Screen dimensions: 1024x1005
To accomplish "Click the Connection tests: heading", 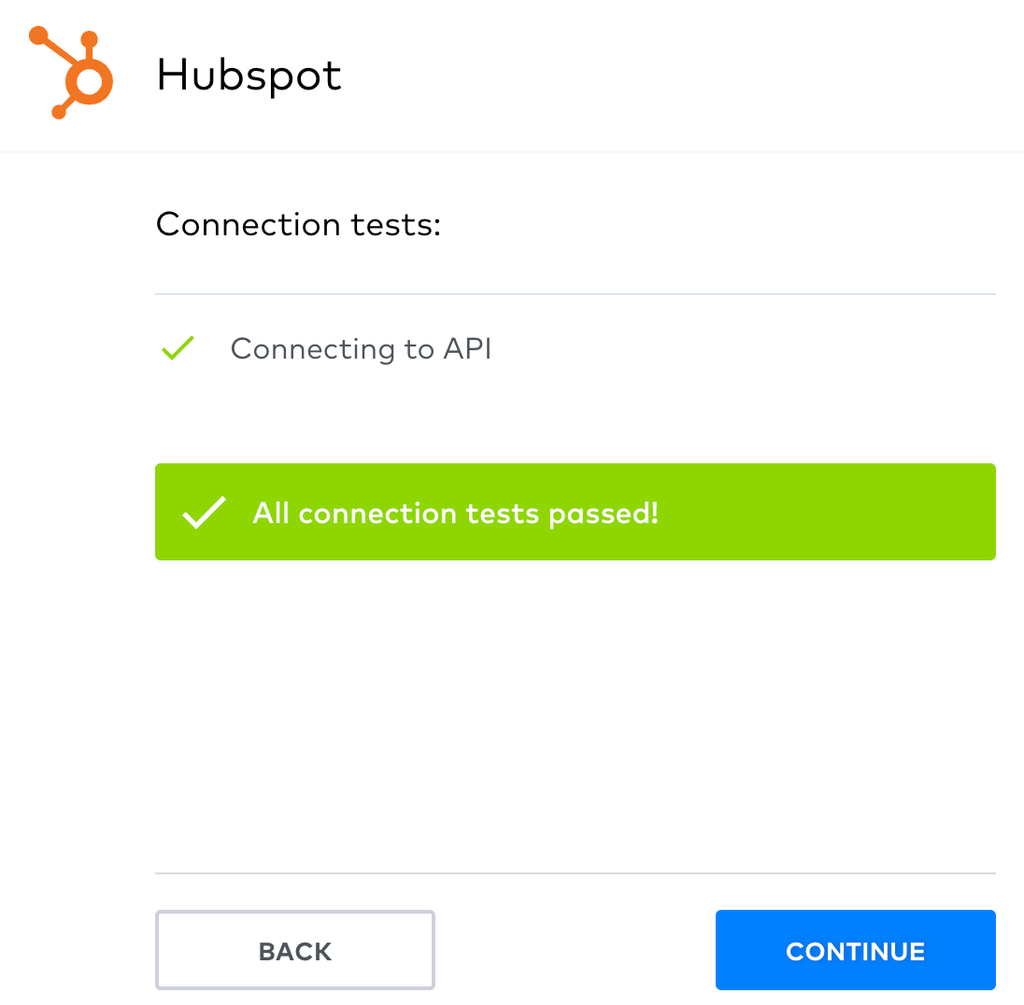I will click(298, 225).
